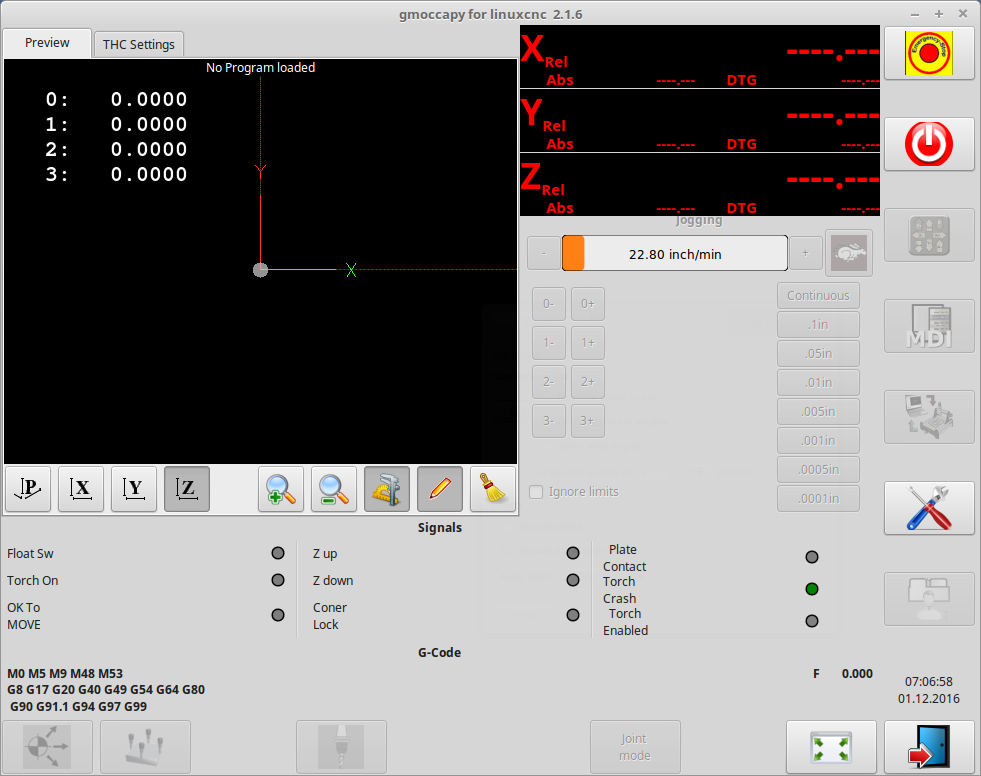
Task: Select the .05in jog increment
Action: (x=818, y=354)
